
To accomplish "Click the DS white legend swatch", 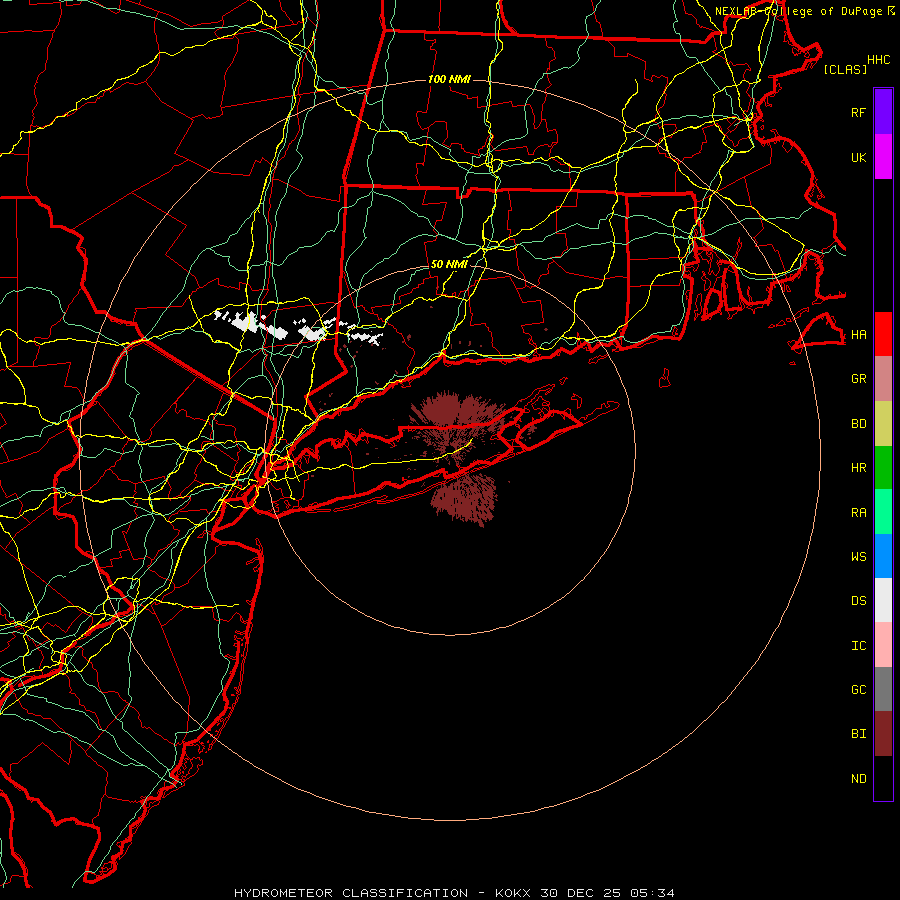I will 883,600.
